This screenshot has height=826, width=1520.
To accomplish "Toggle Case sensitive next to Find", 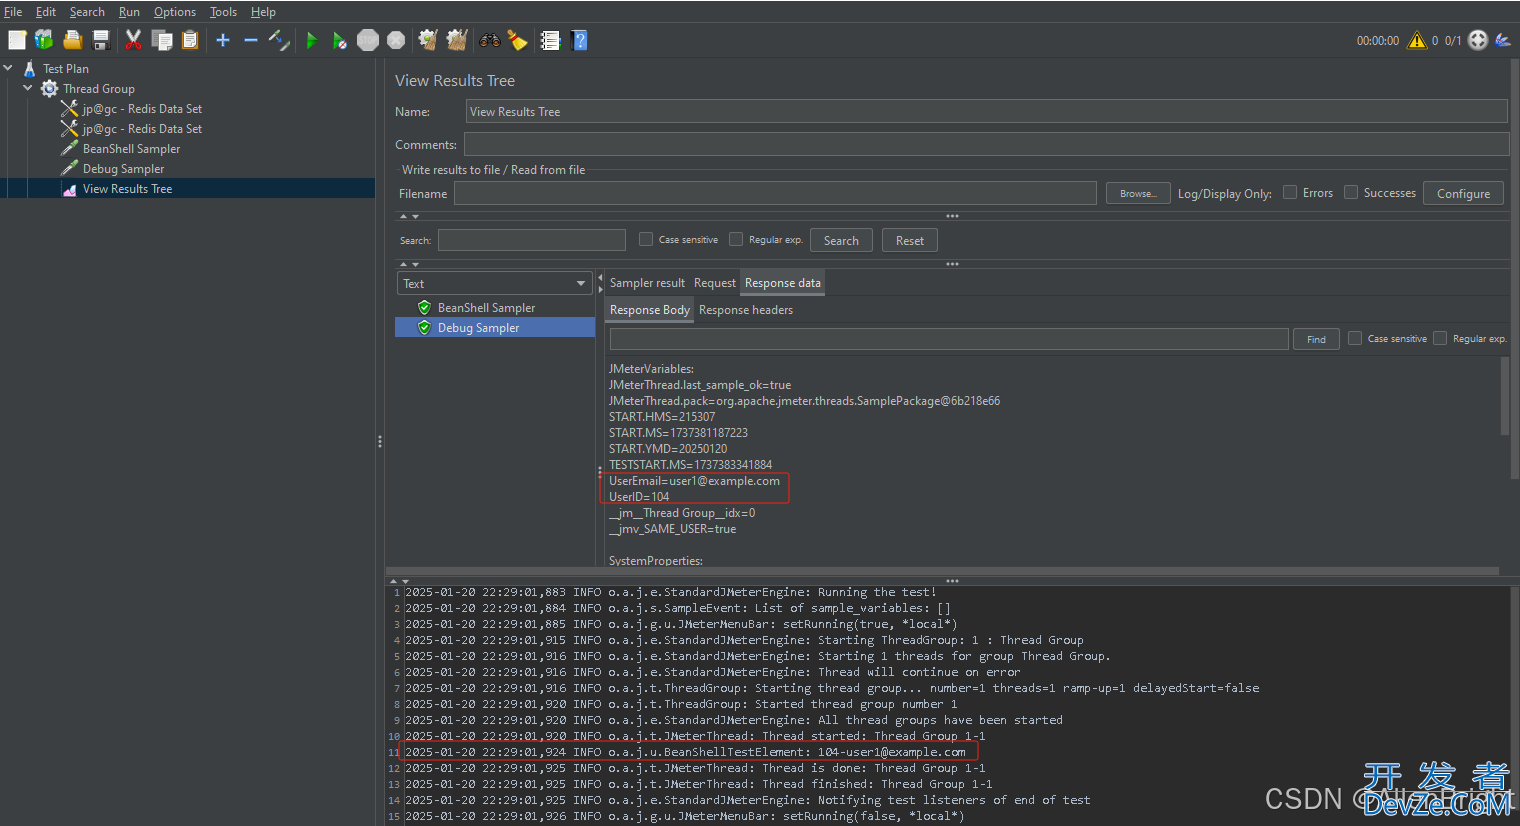I will [1355, 338].
